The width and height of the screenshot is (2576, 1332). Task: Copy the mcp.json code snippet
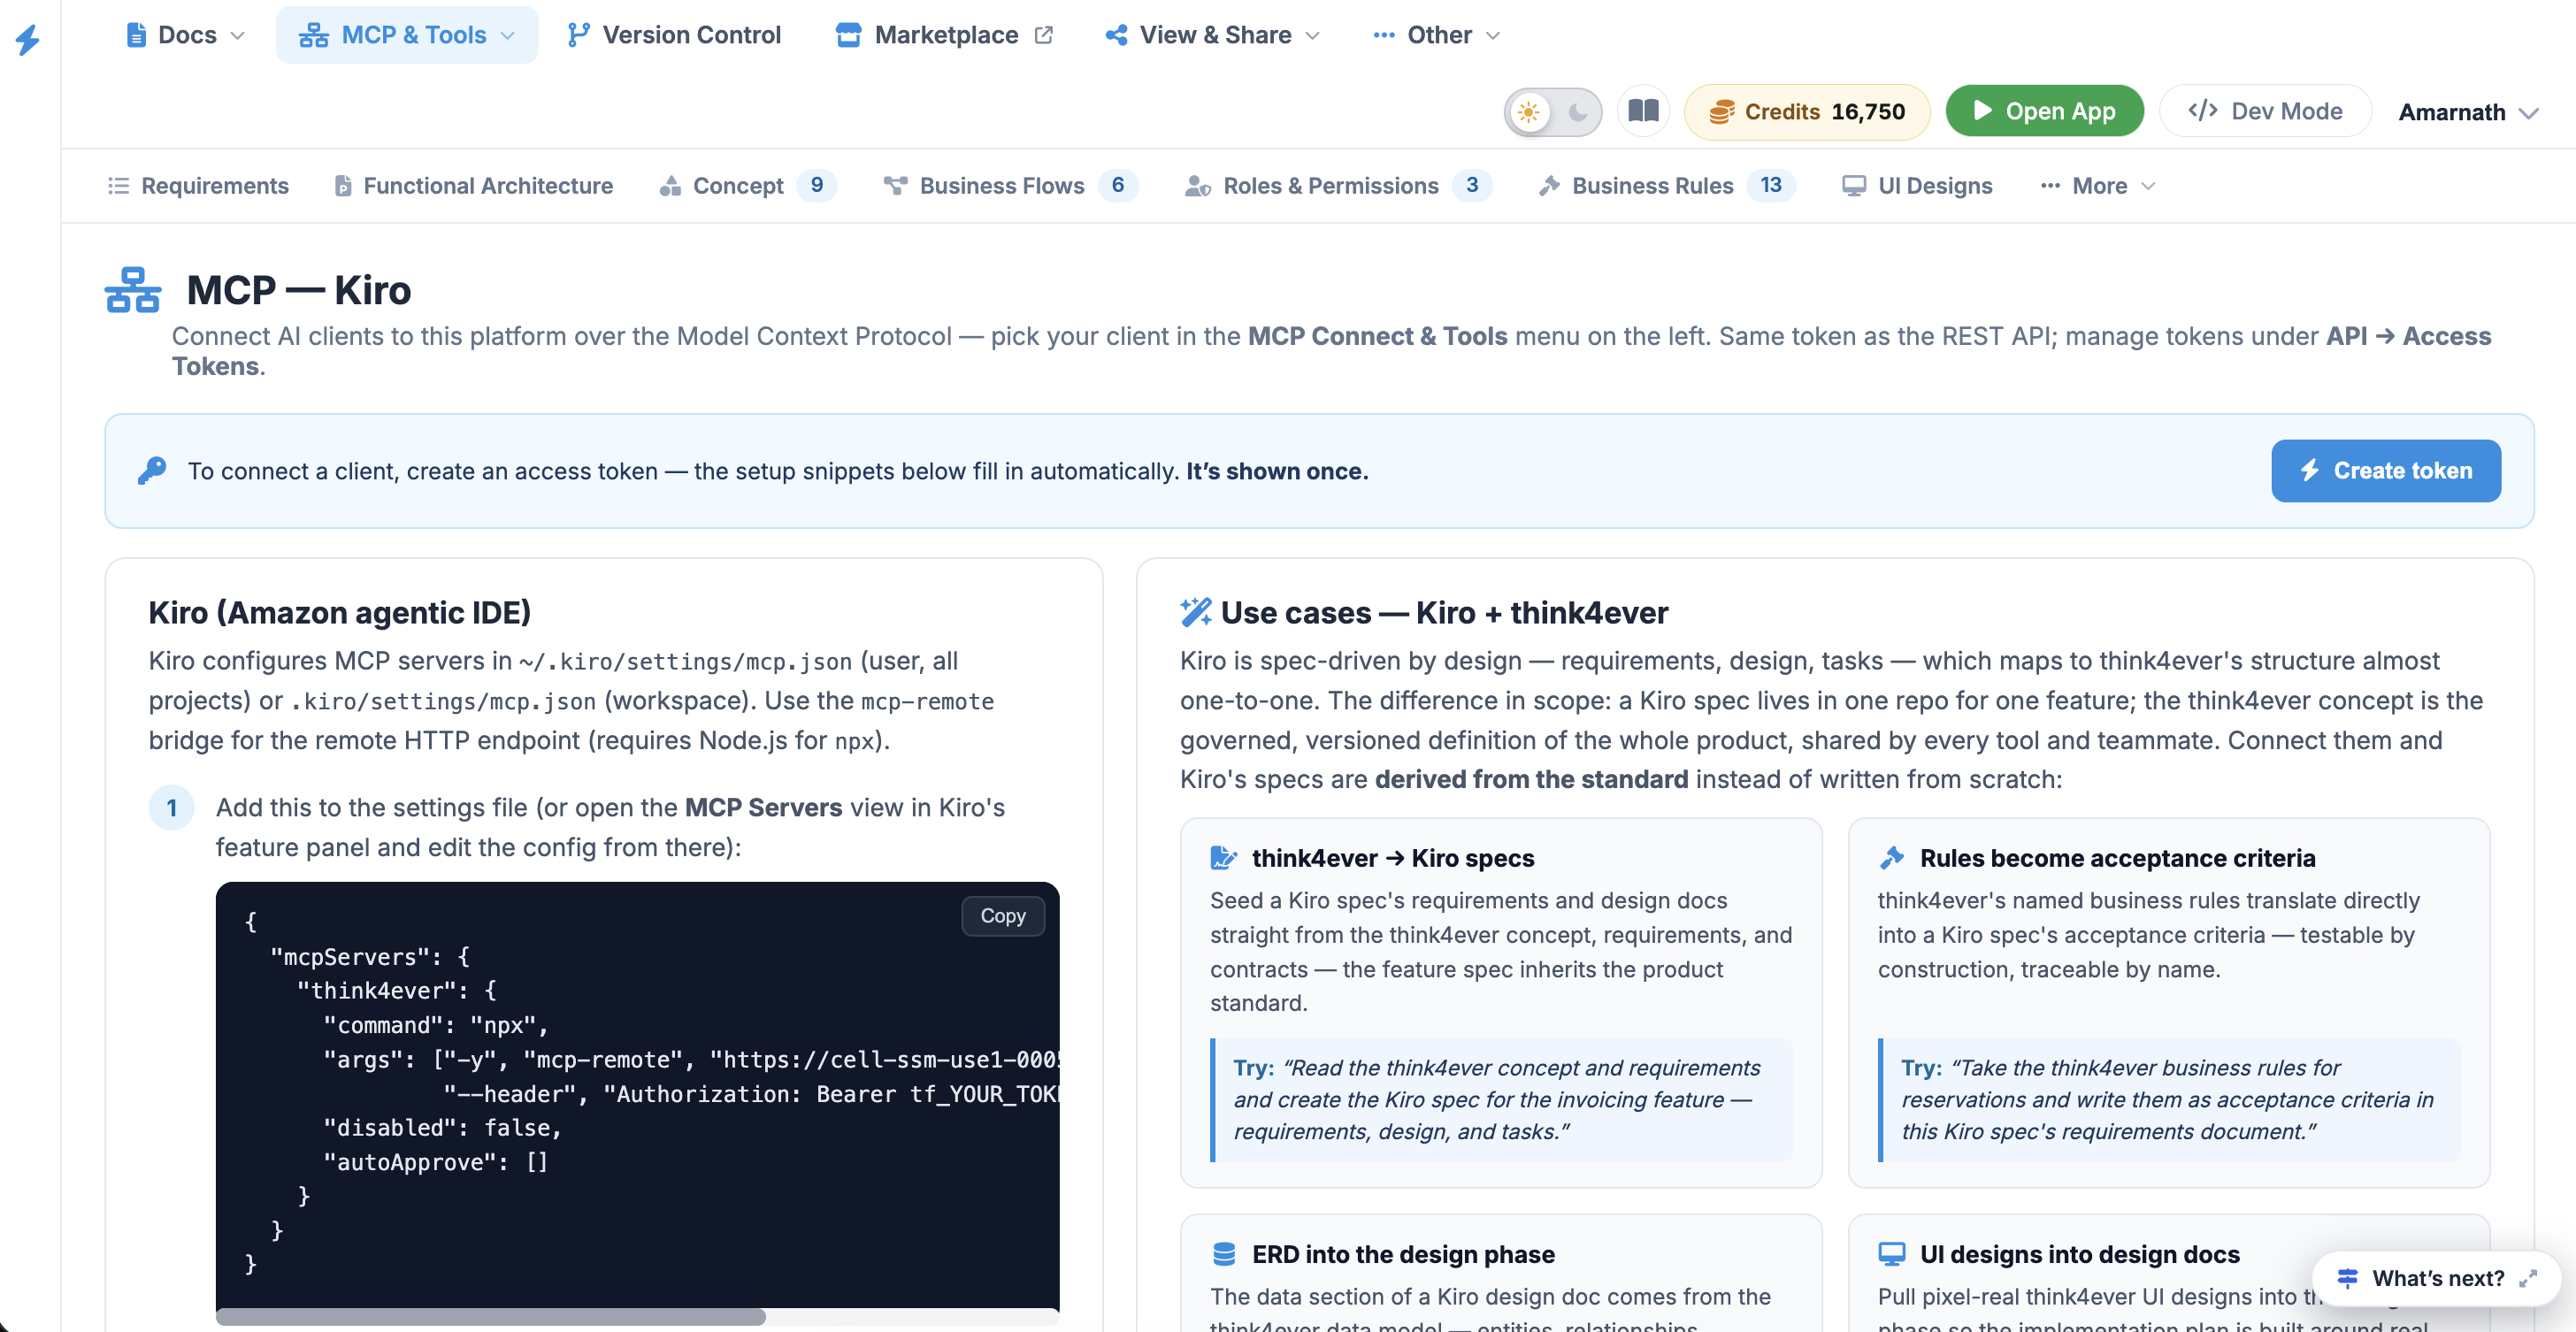click(x=1003, y=915)
